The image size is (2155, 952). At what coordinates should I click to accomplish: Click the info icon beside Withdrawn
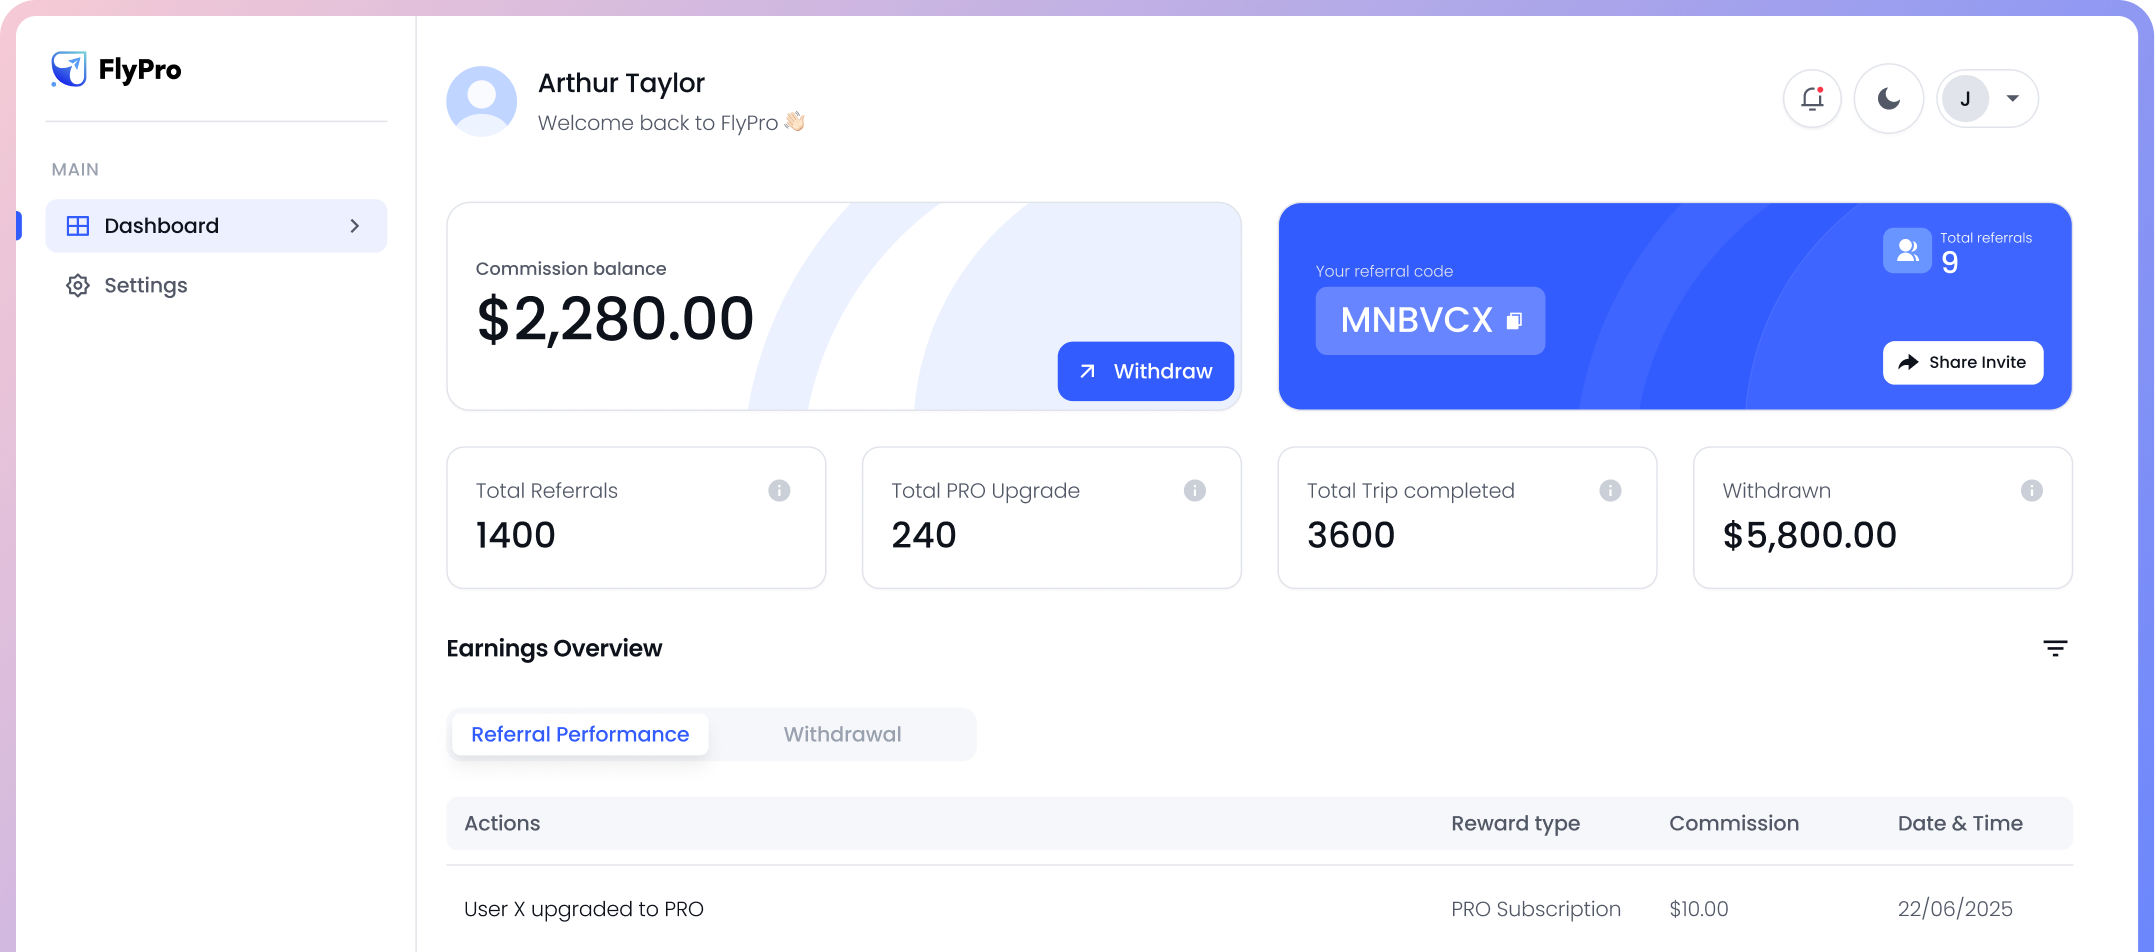pyautogui.click(x=2029, y=490)
